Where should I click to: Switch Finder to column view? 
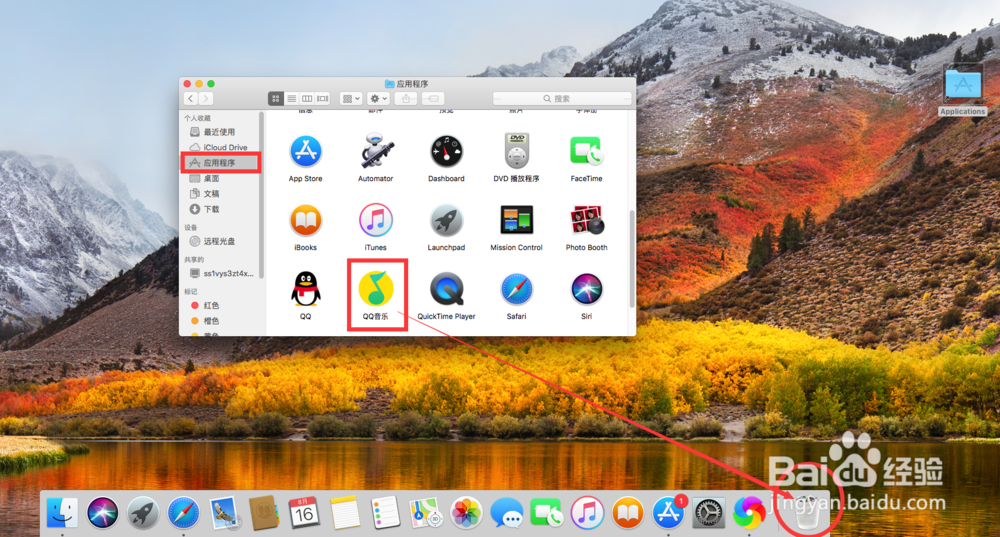coord(307,98)
